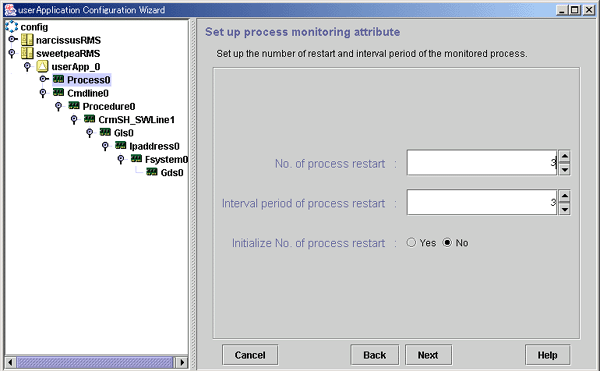Expand the narcissusRMS tree node
The image size is (600, 371).
(13, 39)
